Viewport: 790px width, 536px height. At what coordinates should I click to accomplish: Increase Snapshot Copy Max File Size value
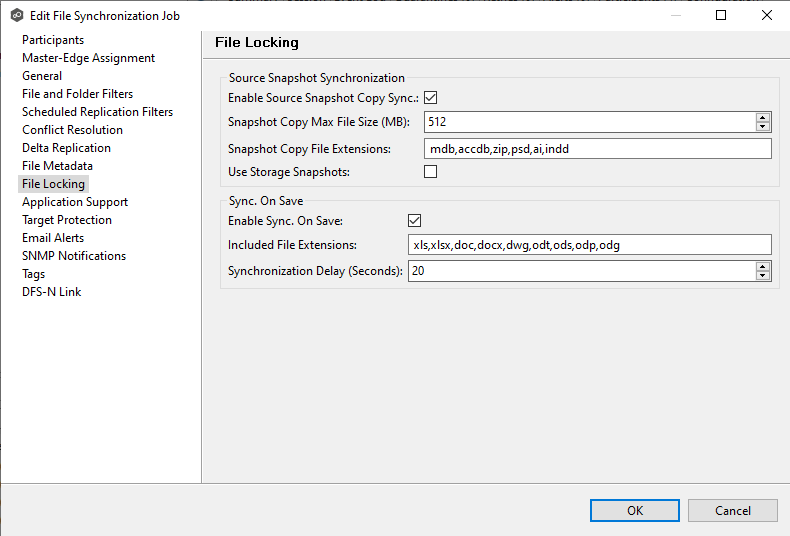(x=763, y=117)
